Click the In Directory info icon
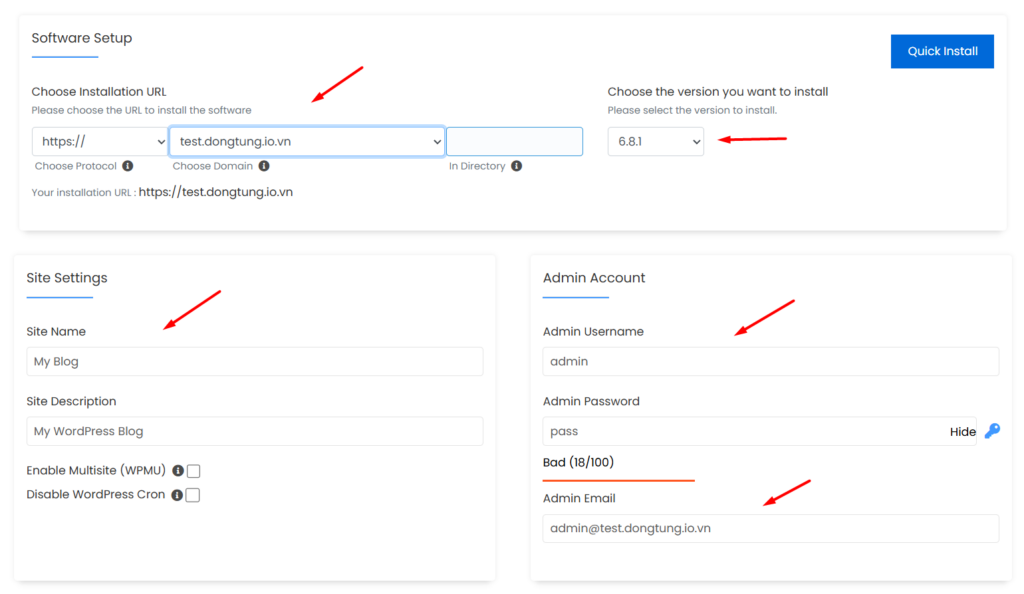 [517, 166]
